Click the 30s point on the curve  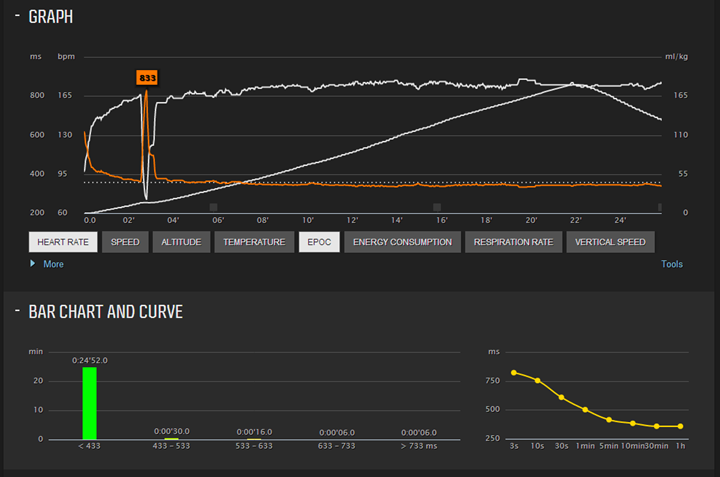click(562, 398)
